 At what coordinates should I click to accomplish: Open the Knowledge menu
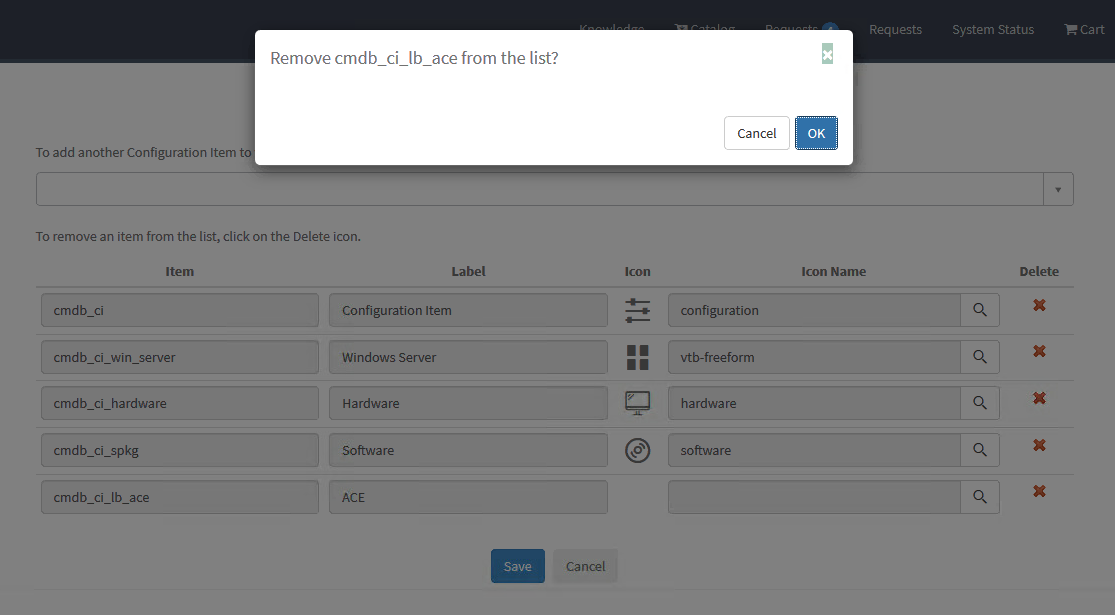point(611,29)
